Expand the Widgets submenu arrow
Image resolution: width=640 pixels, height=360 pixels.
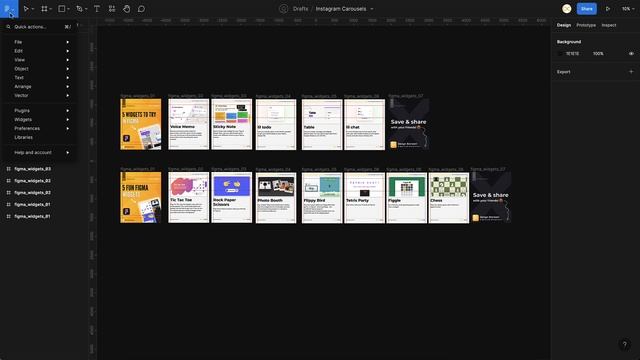pos(68,120)
